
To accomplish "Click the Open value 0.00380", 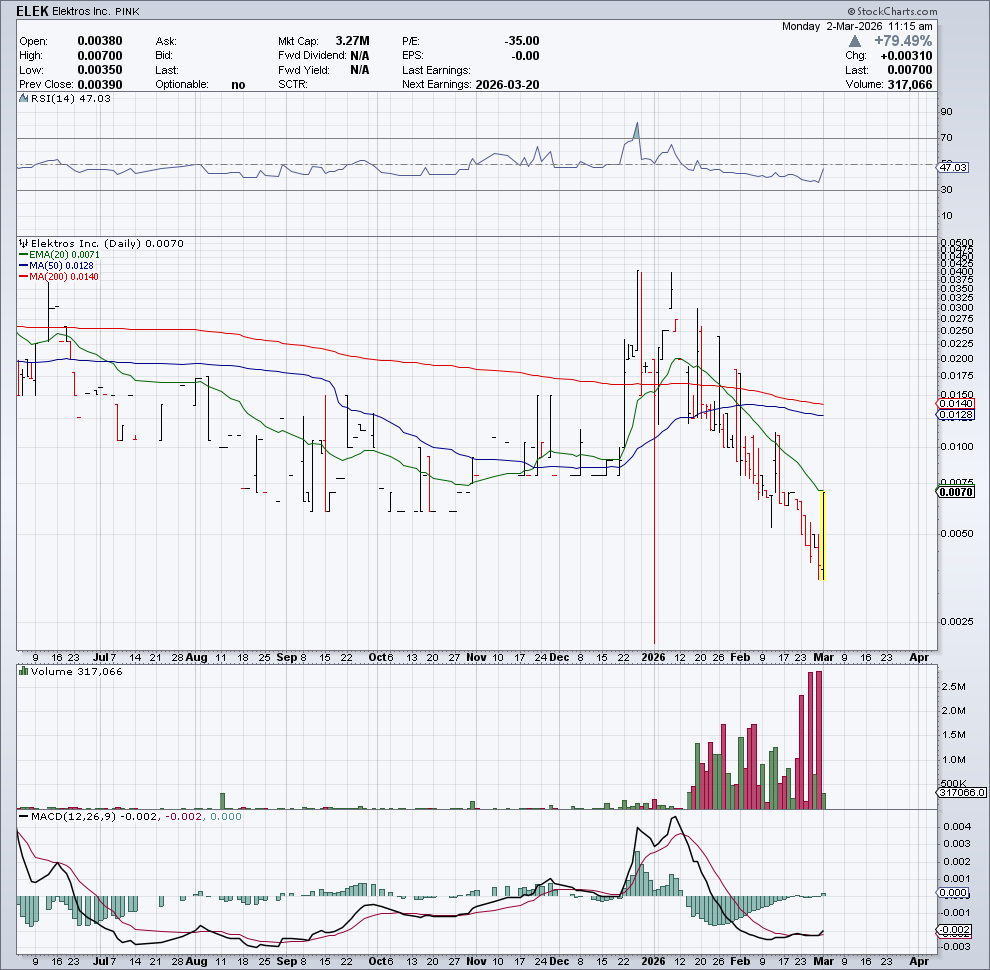I will coord(100,41).
